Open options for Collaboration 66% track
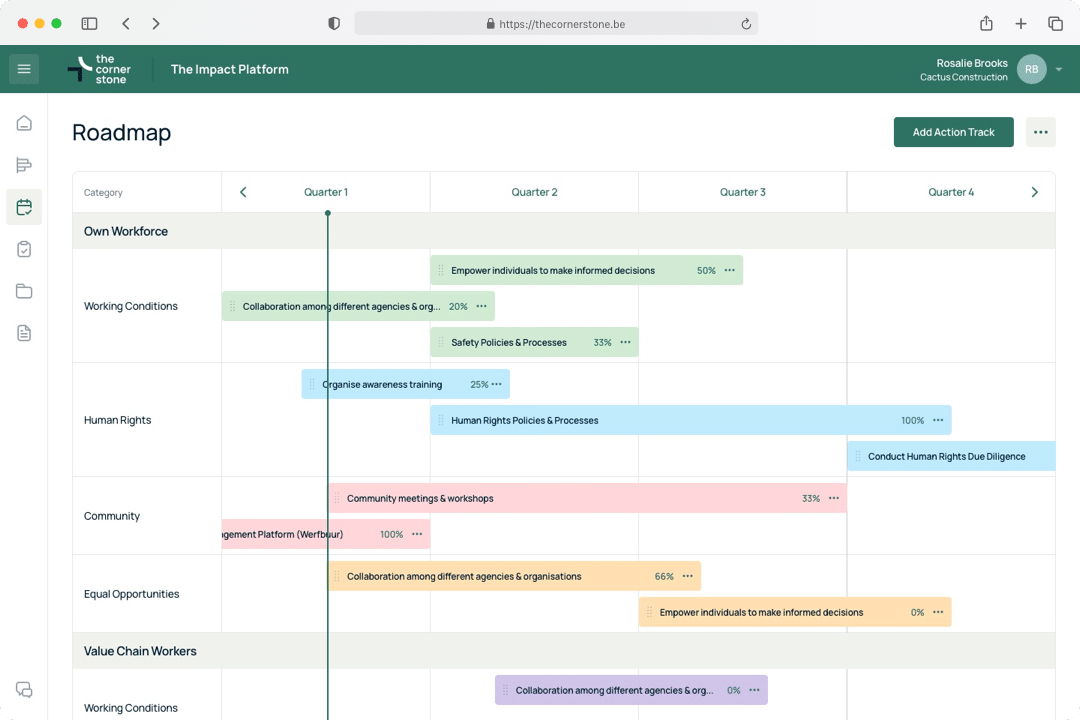This screenshot has height=720, width=1080. pos(687,576)
